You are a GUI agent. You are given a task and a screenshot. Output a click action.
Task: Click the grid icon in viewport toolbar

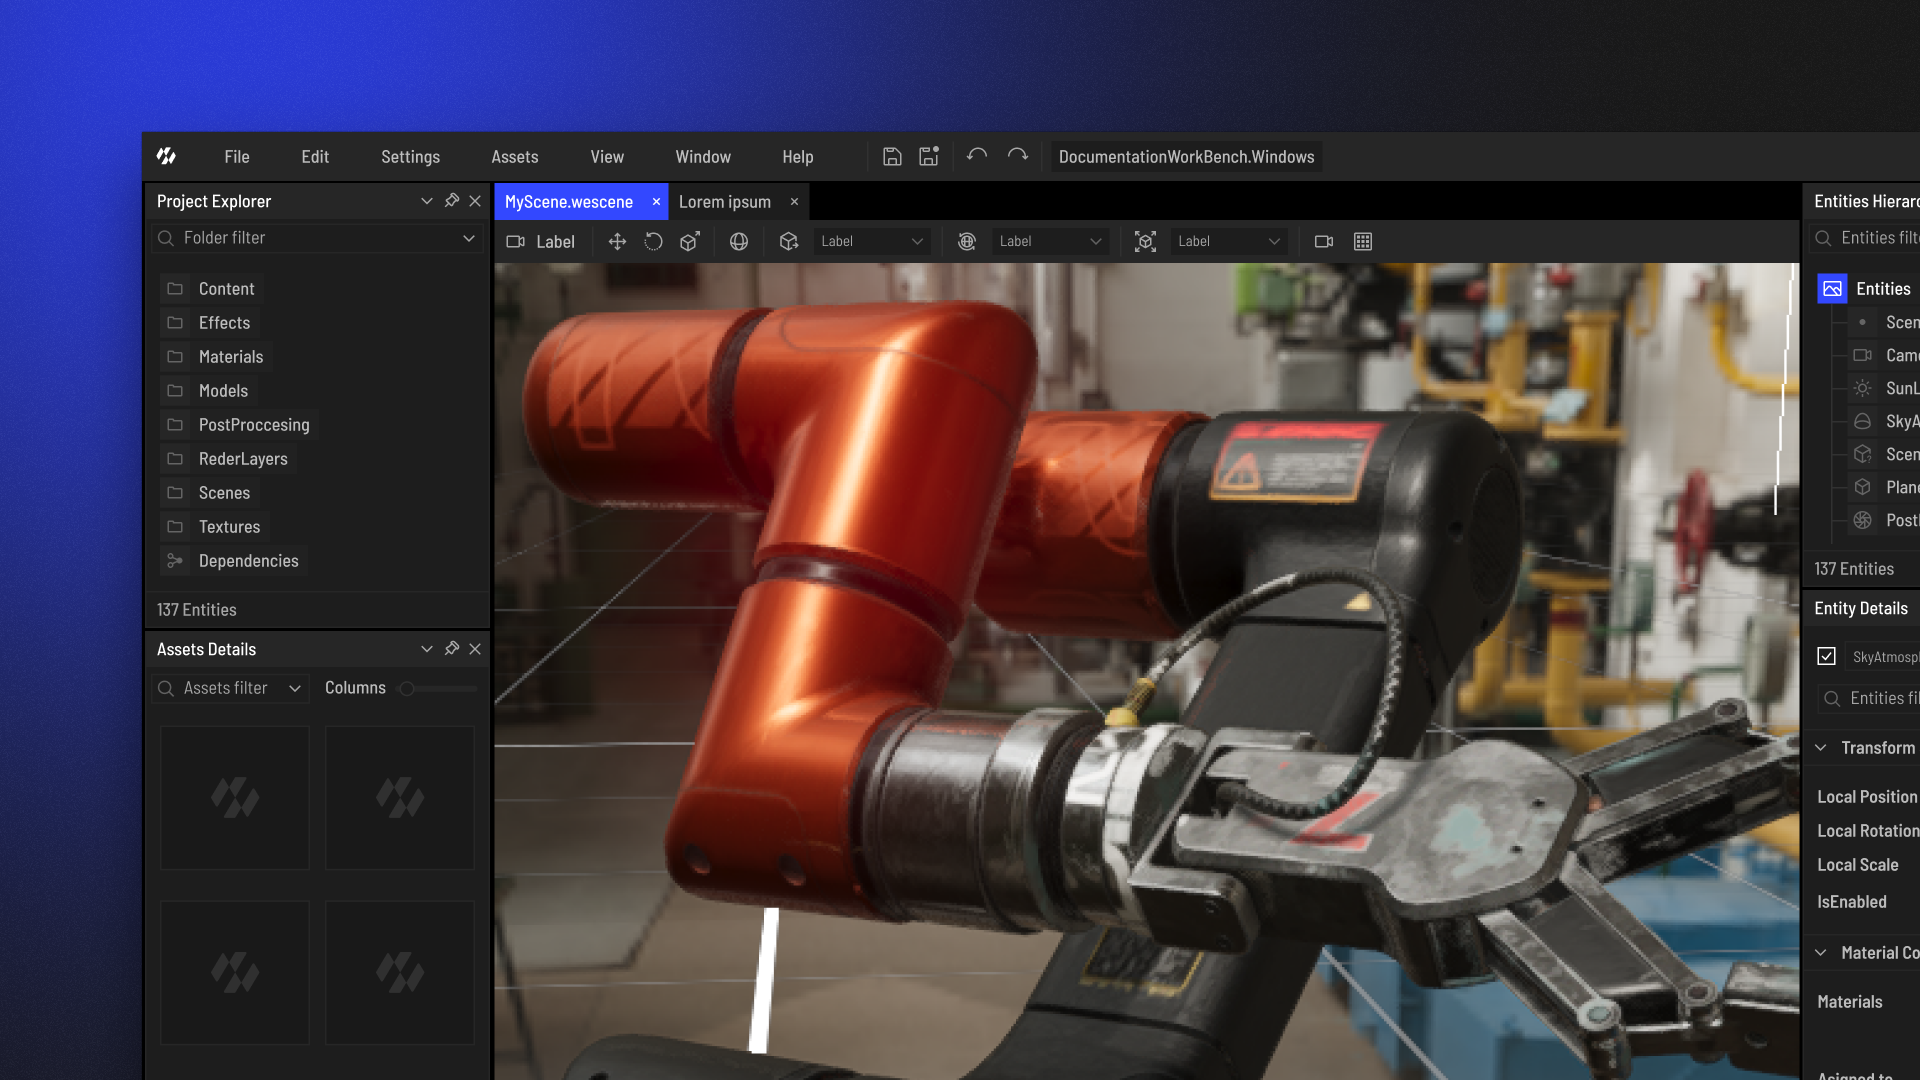(1362, 242)
